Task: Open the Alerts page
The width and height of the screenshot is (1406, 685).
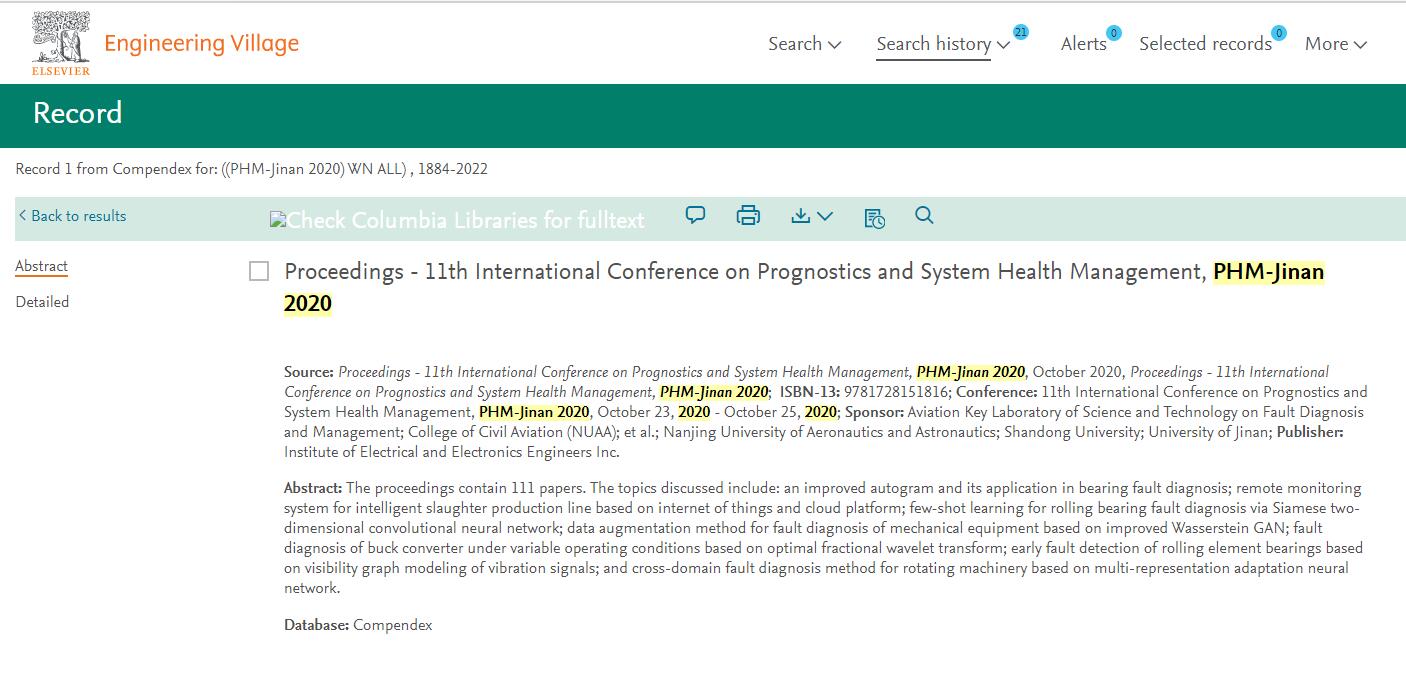Action: [x=1083, y=44]
